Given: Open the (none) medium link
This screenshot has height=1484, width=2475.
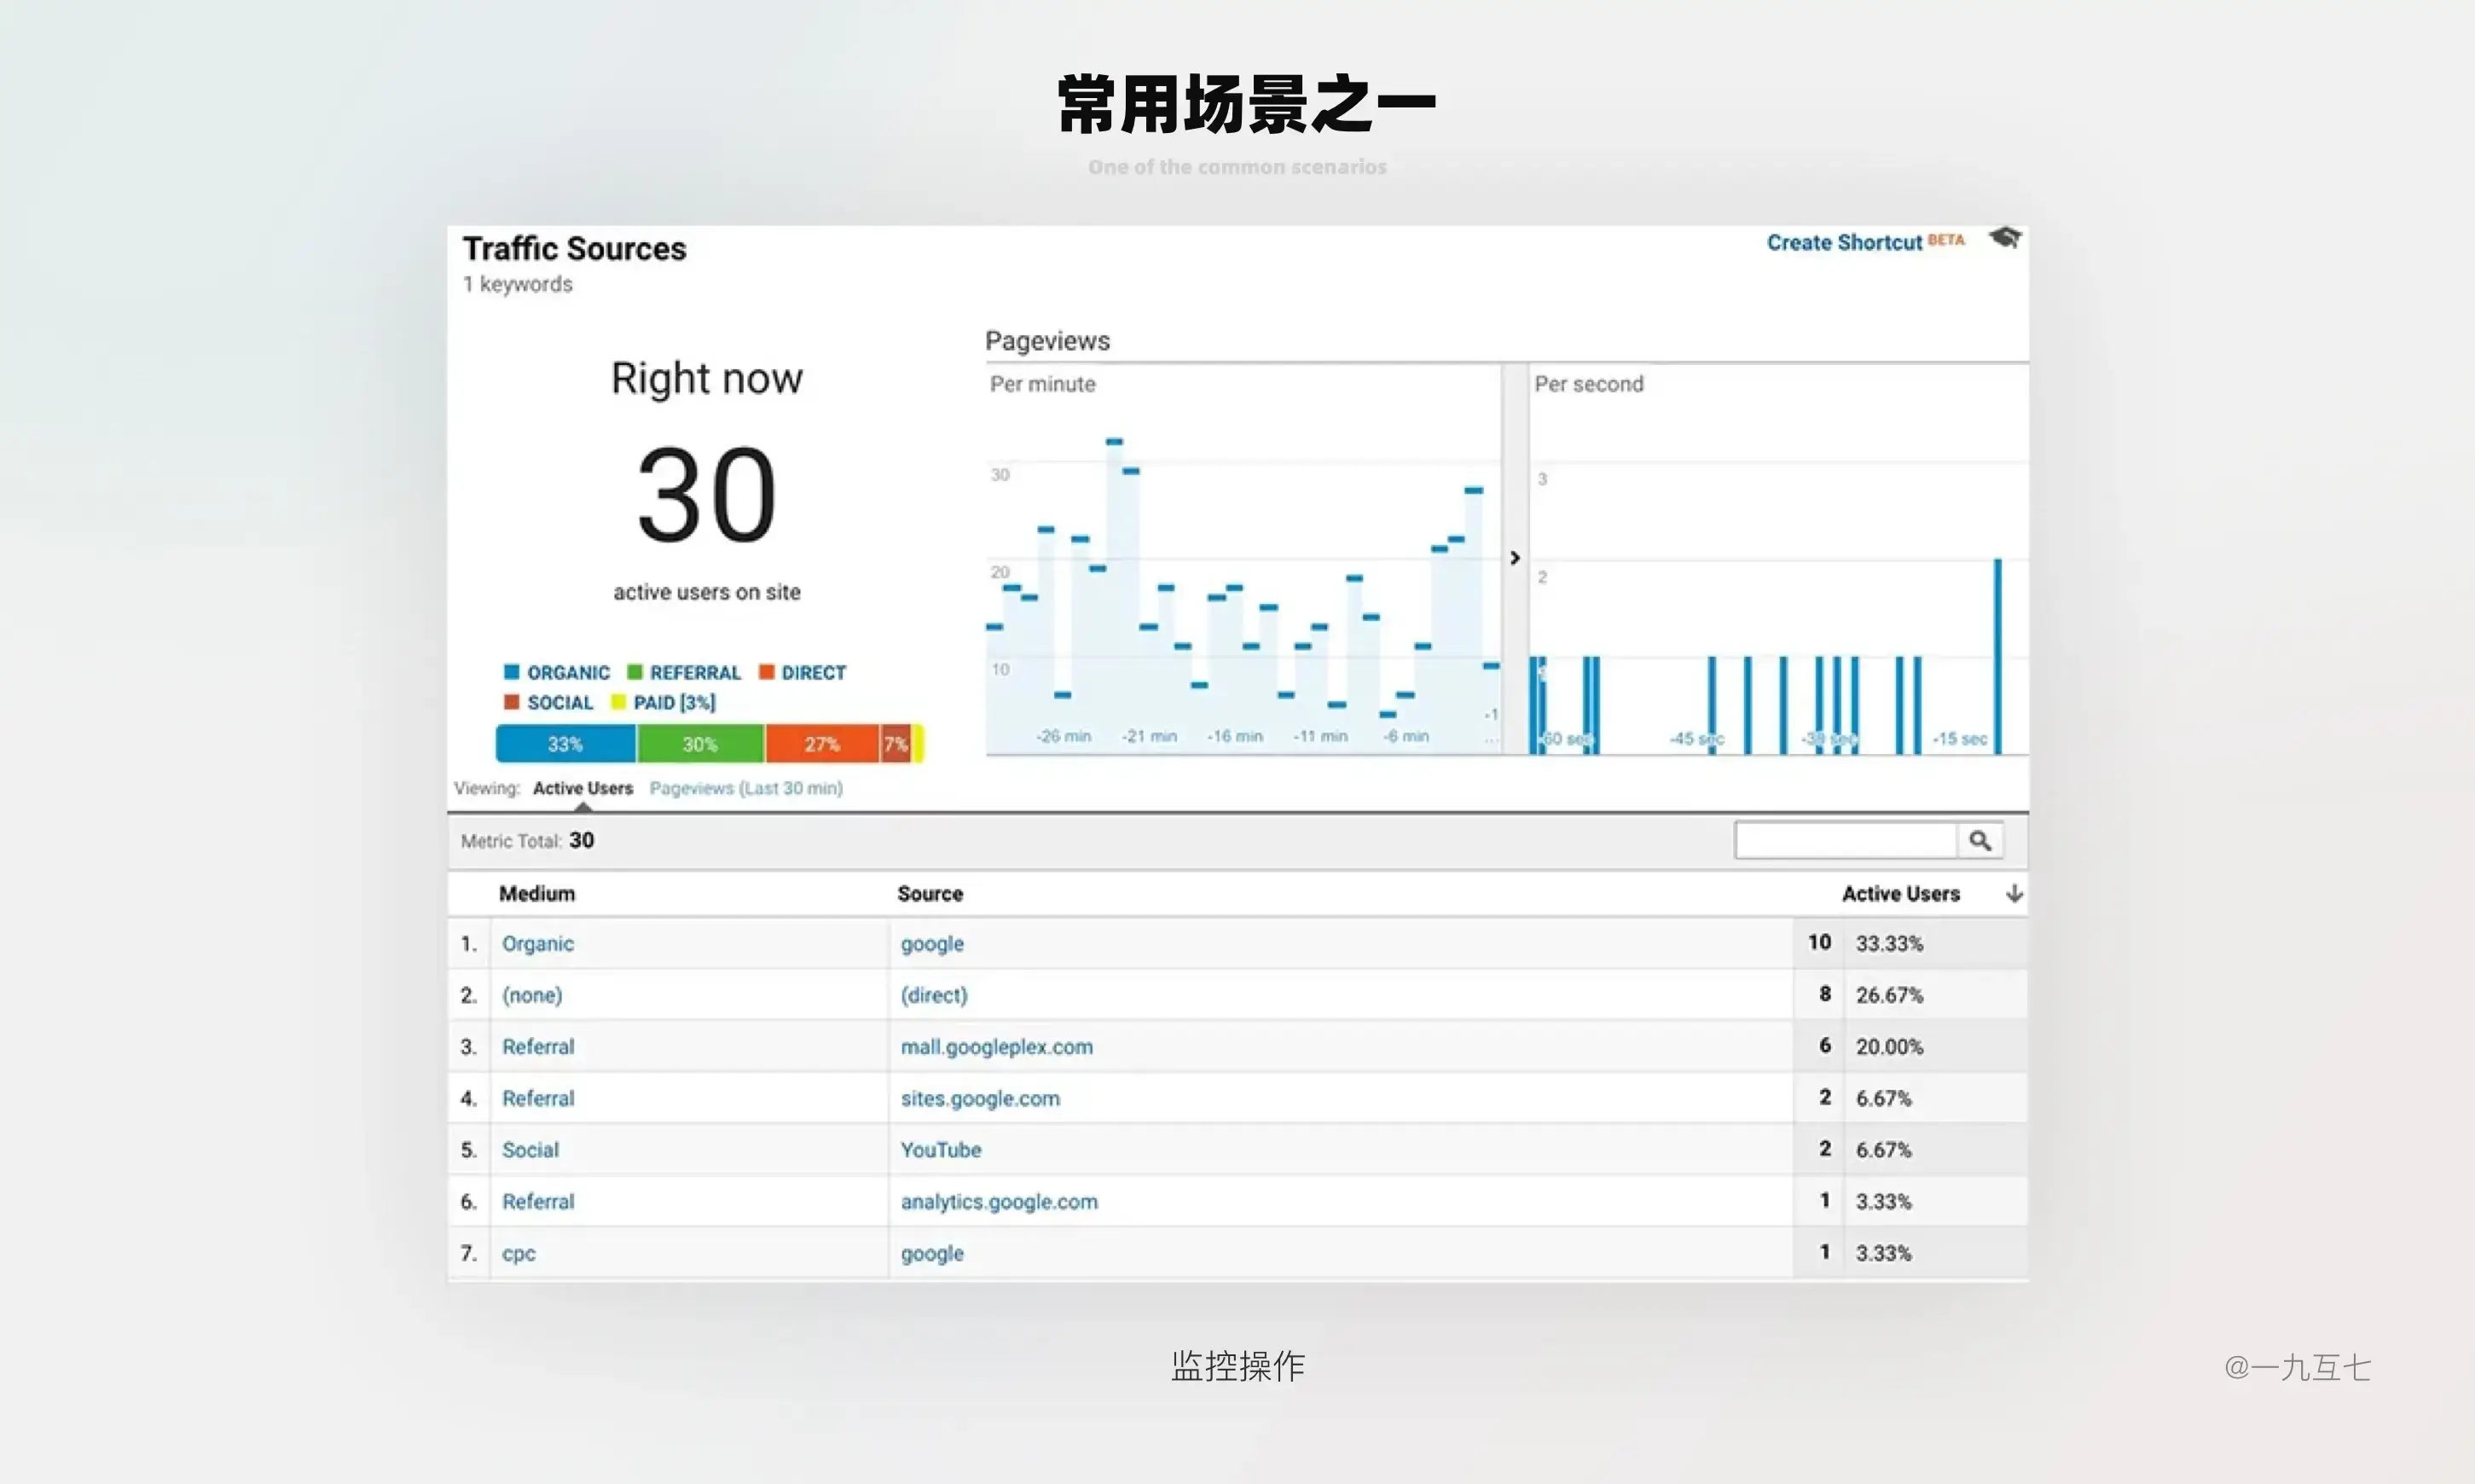Looking at the screenshot, I should pos(532,995).
